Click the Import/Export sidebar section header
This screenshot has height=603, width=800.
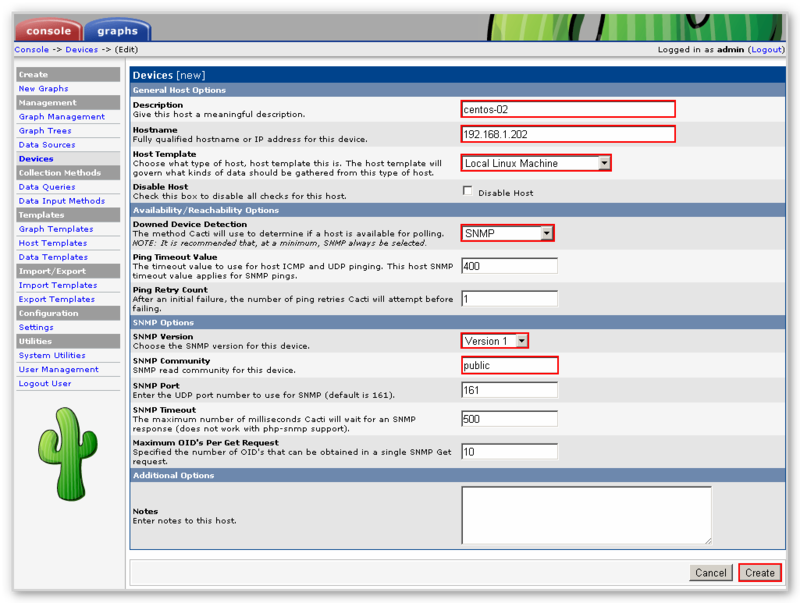point(68,271)
